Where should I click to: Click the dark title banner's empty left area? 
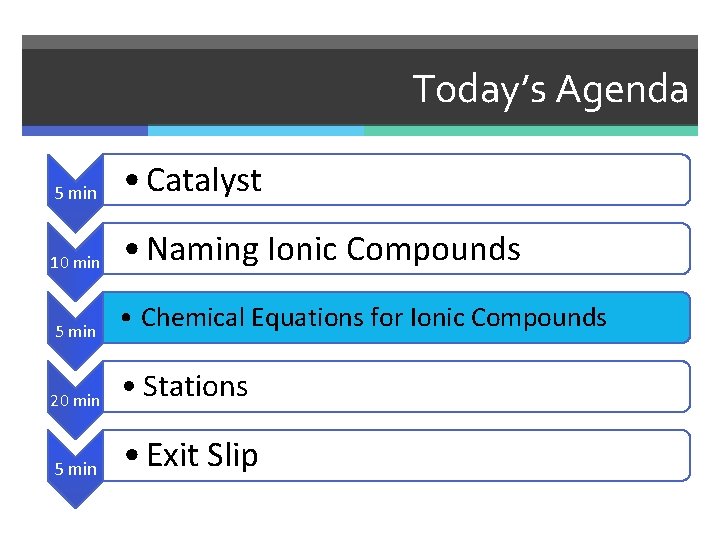211,87
